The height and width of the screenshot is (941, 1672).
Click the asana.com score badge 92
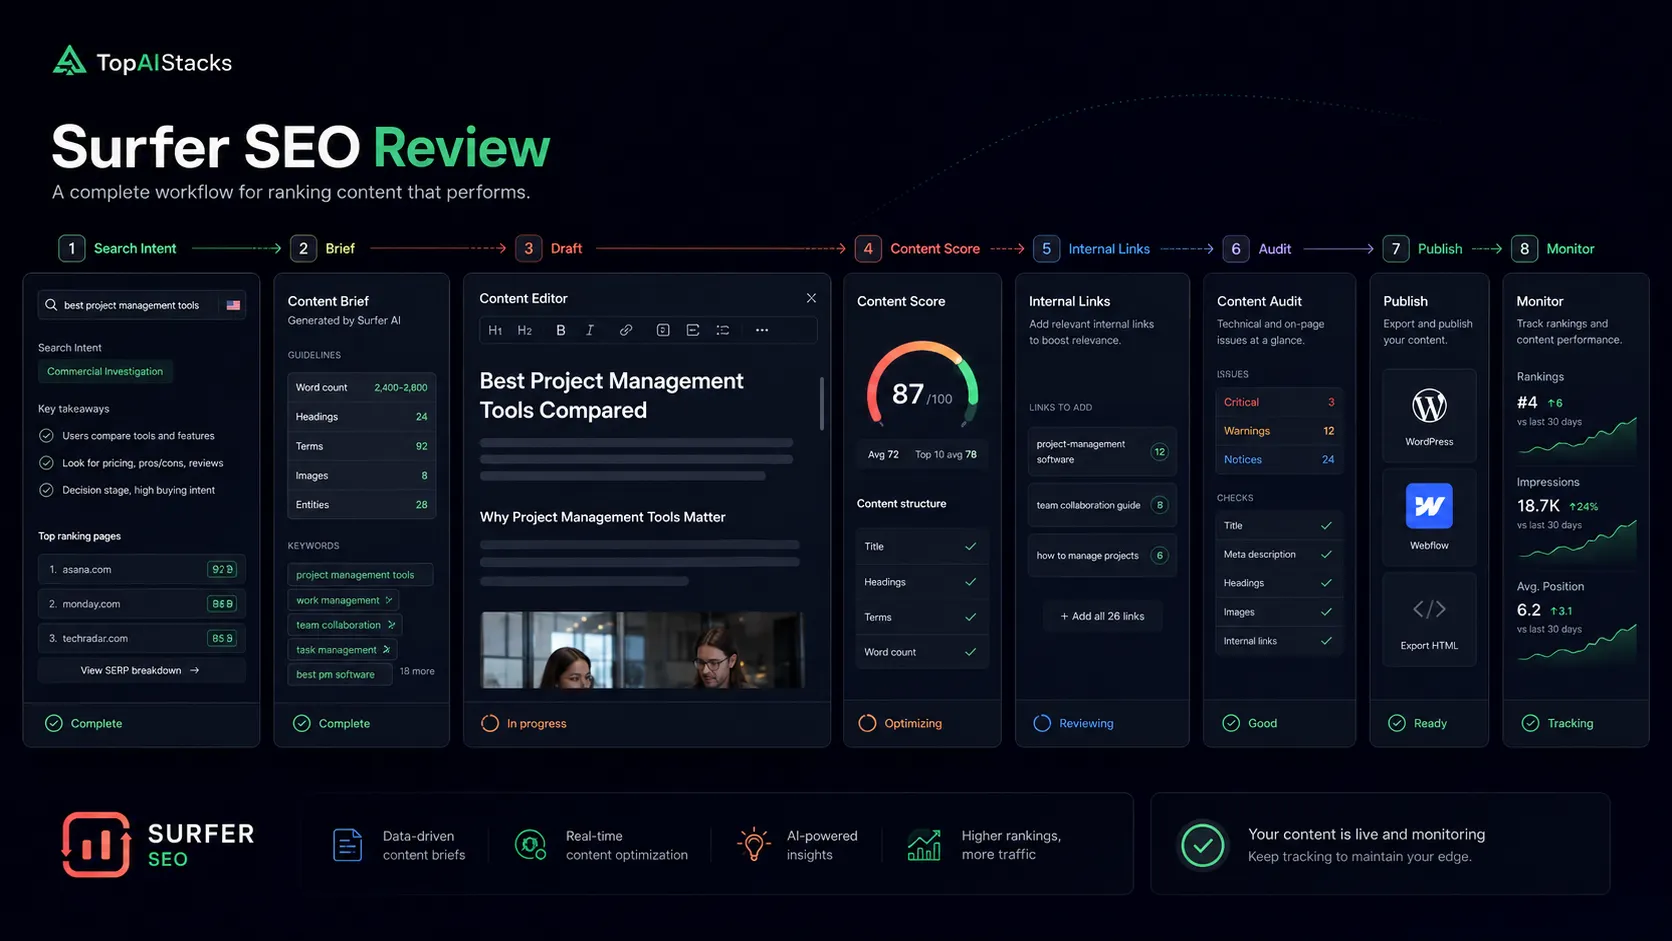[222, 569]
